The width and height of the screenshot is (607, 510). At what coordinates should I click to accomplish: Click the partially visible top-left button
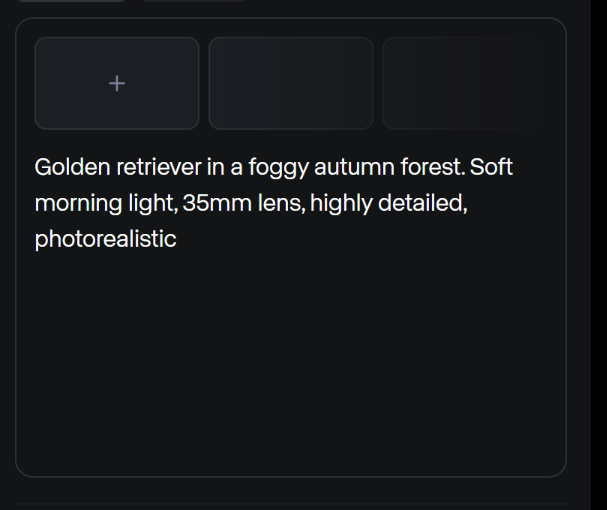click(72, 1)
